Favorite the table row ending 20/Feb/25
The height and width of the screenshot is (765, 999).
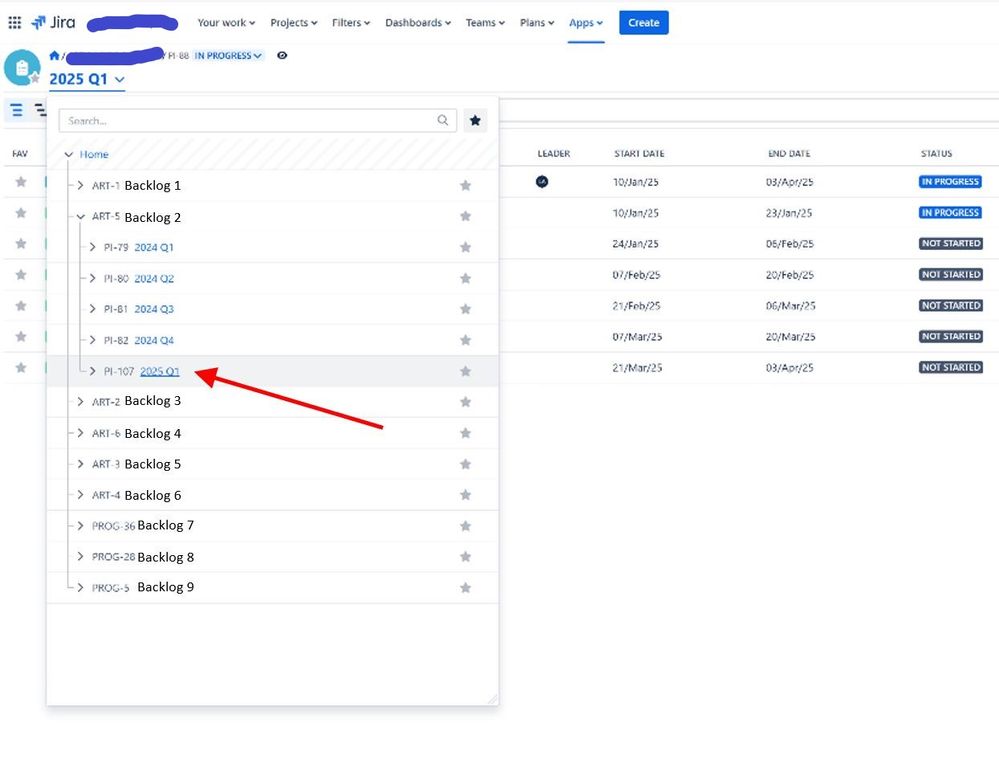pyautogui.click(x=21, y=275)
